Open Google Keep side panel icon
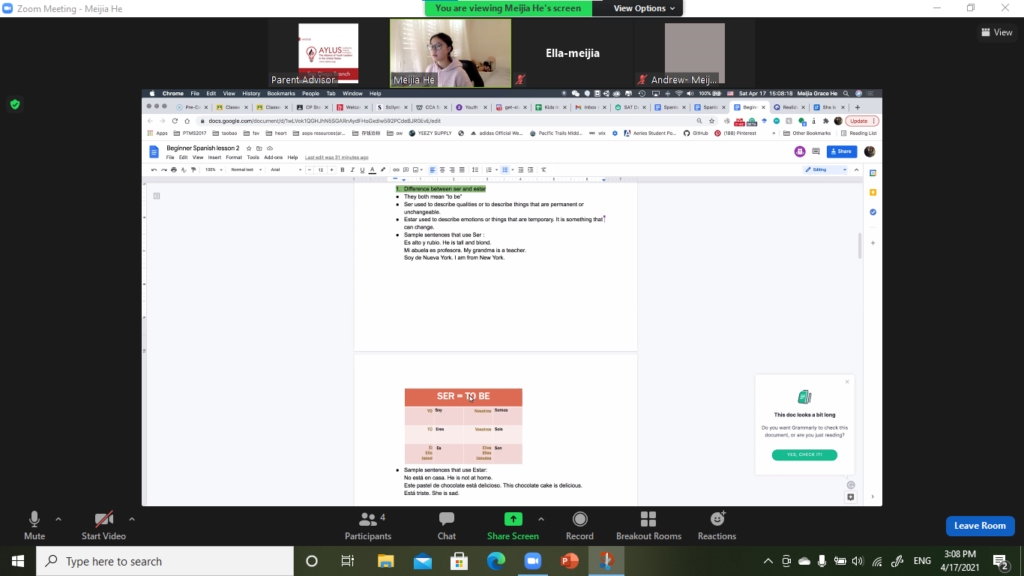Screen dimensions: 1024x576 click(873, 193)
